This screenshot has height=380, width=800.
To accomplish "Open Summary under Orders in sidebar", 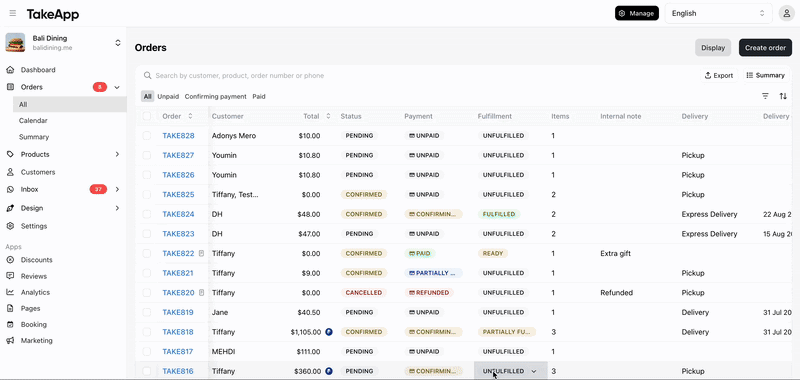I will [34, 137].
